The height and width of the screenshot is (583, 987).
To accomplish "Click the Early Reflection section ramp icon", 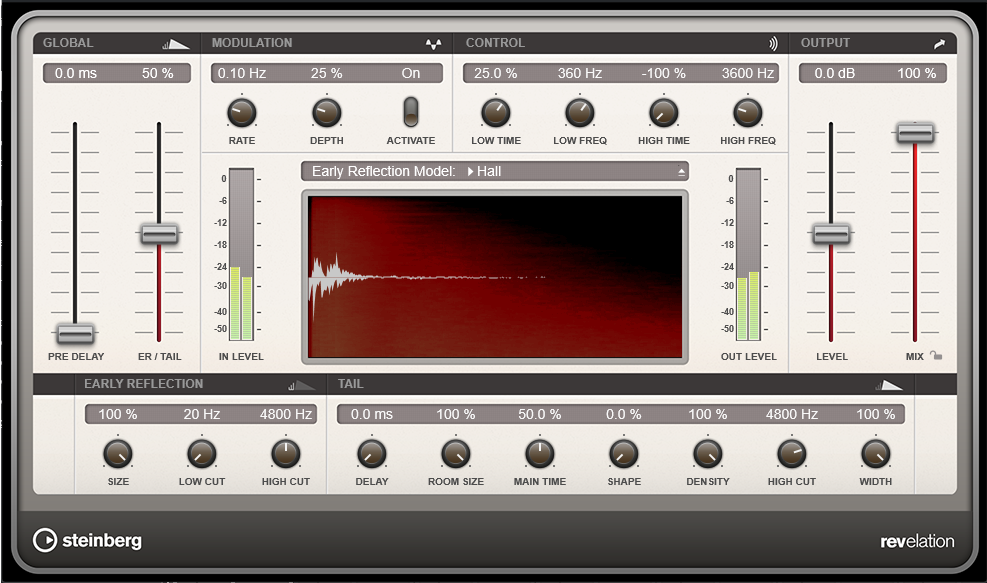I will tap(301, 384).
